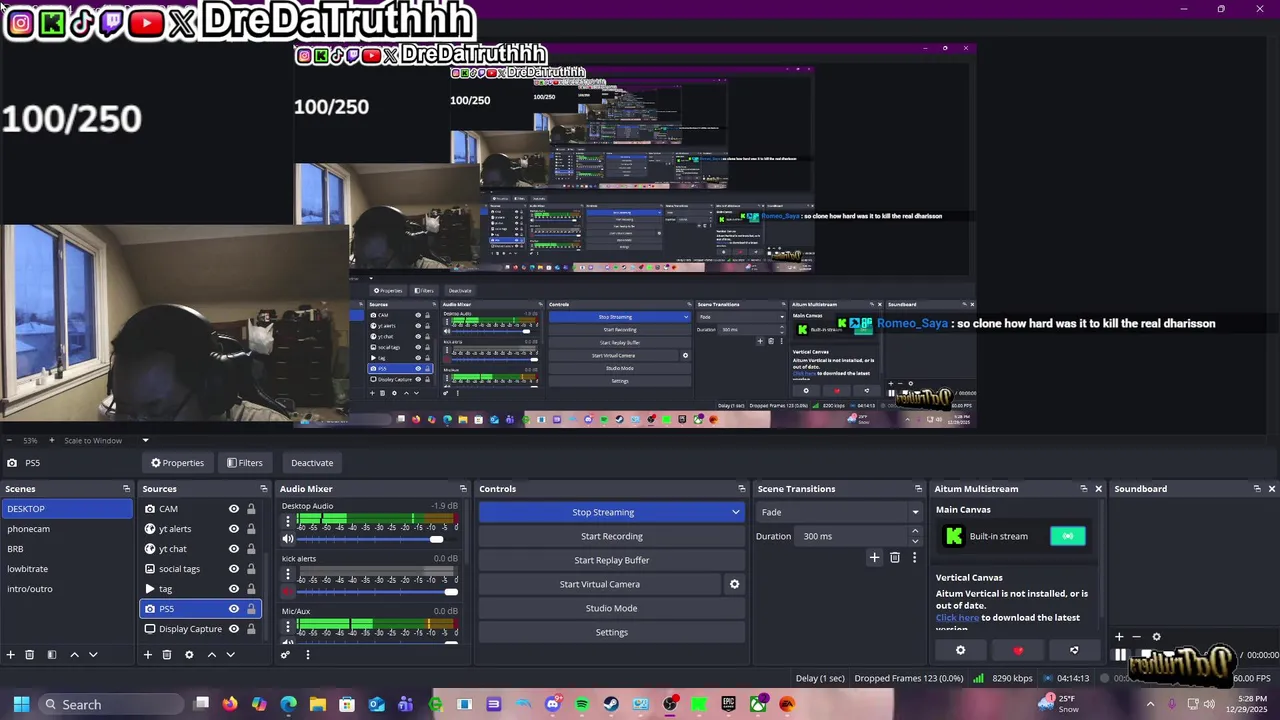Open Properties for PS5 source

(177, 463)
